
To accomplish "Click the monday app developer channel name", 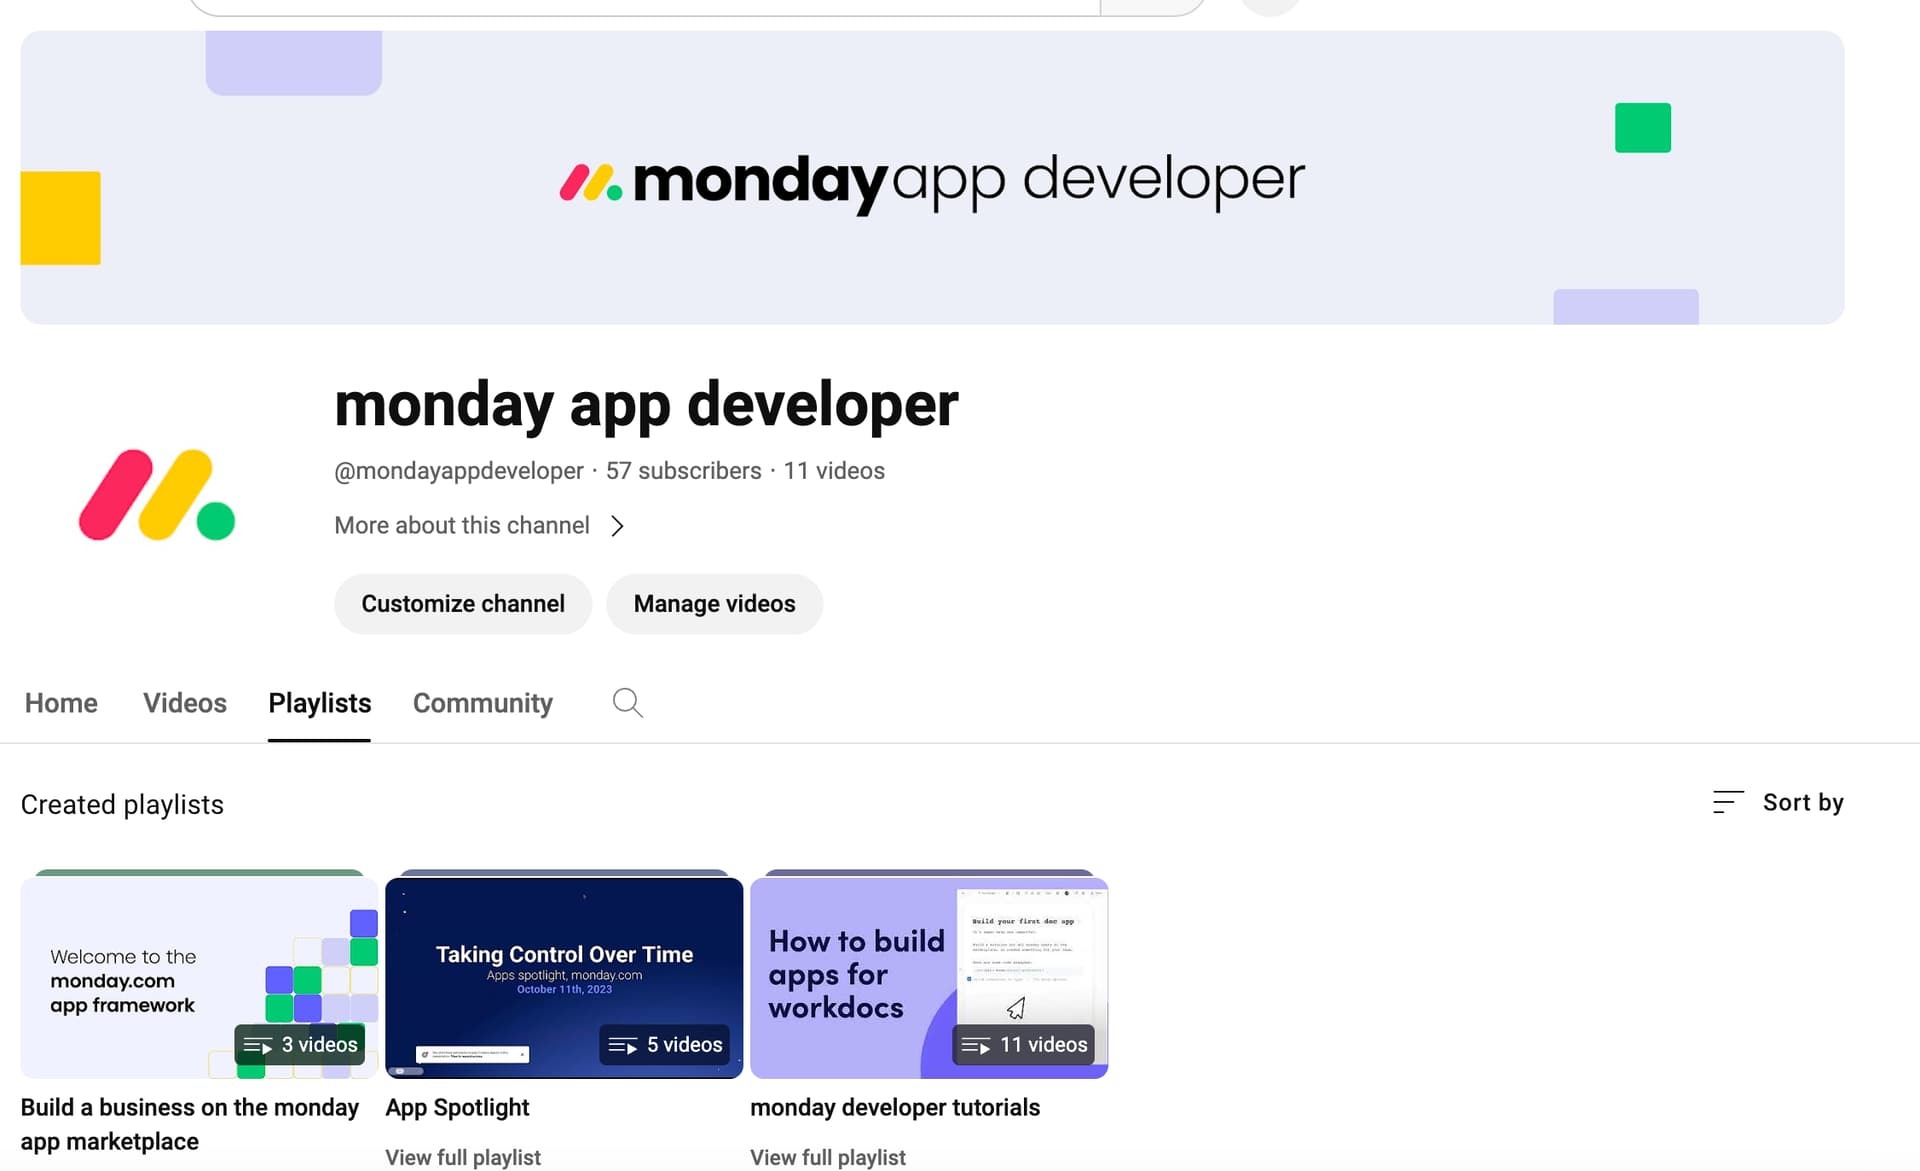I will (x=646, y=405).
